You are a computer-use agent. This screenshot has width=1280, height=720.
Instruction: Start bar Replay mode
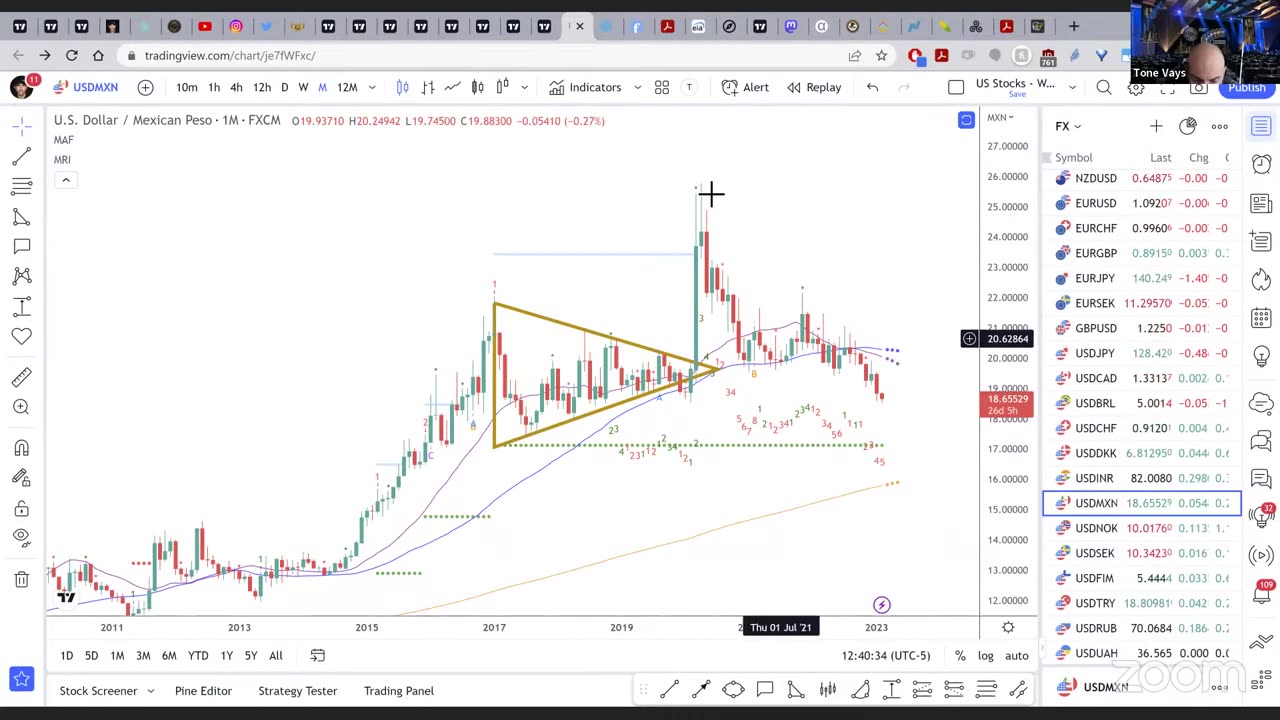813,87
